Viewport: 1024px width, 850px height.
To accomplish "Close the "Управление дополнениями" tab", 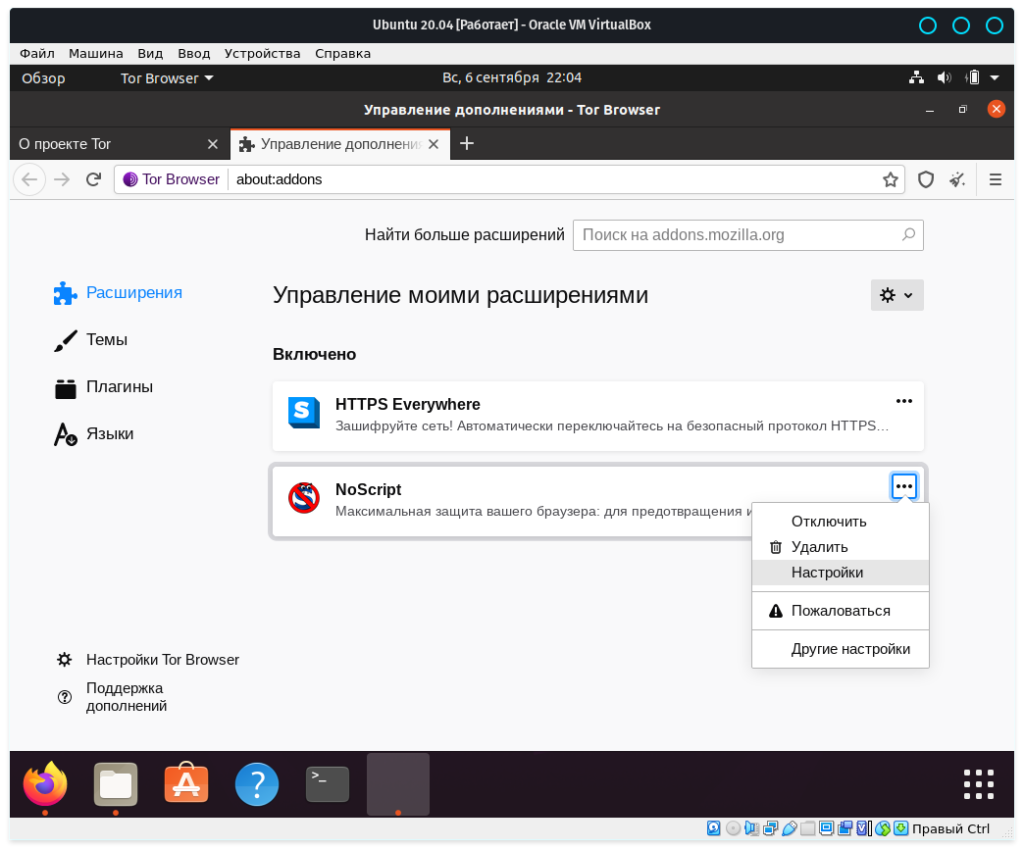I will click(433, 144).
